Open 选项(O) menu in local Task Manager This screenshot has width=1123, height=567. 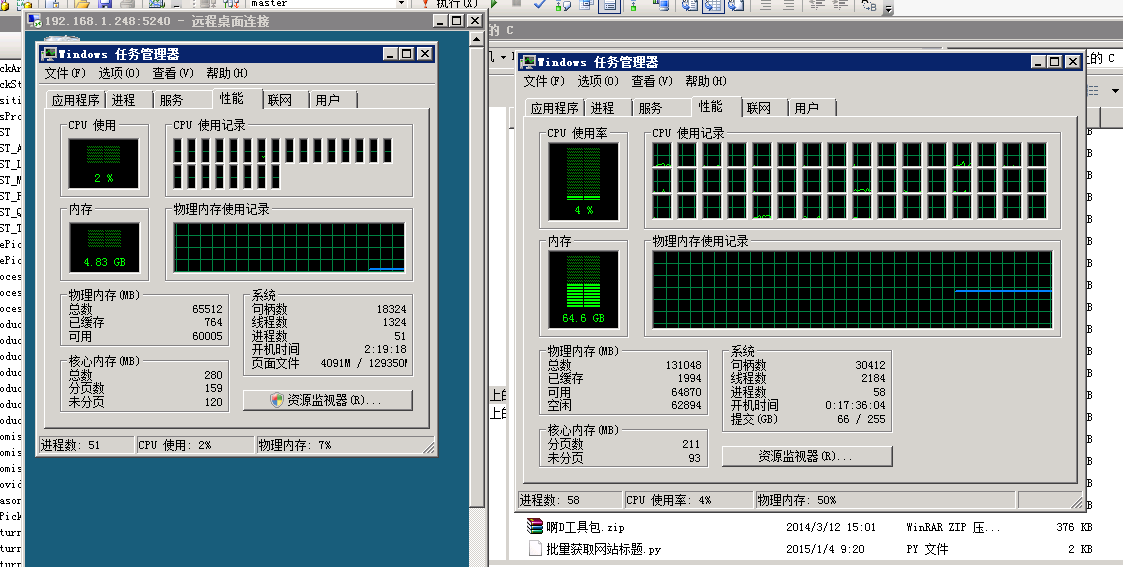pyautogui.click(x=598, y=81)
